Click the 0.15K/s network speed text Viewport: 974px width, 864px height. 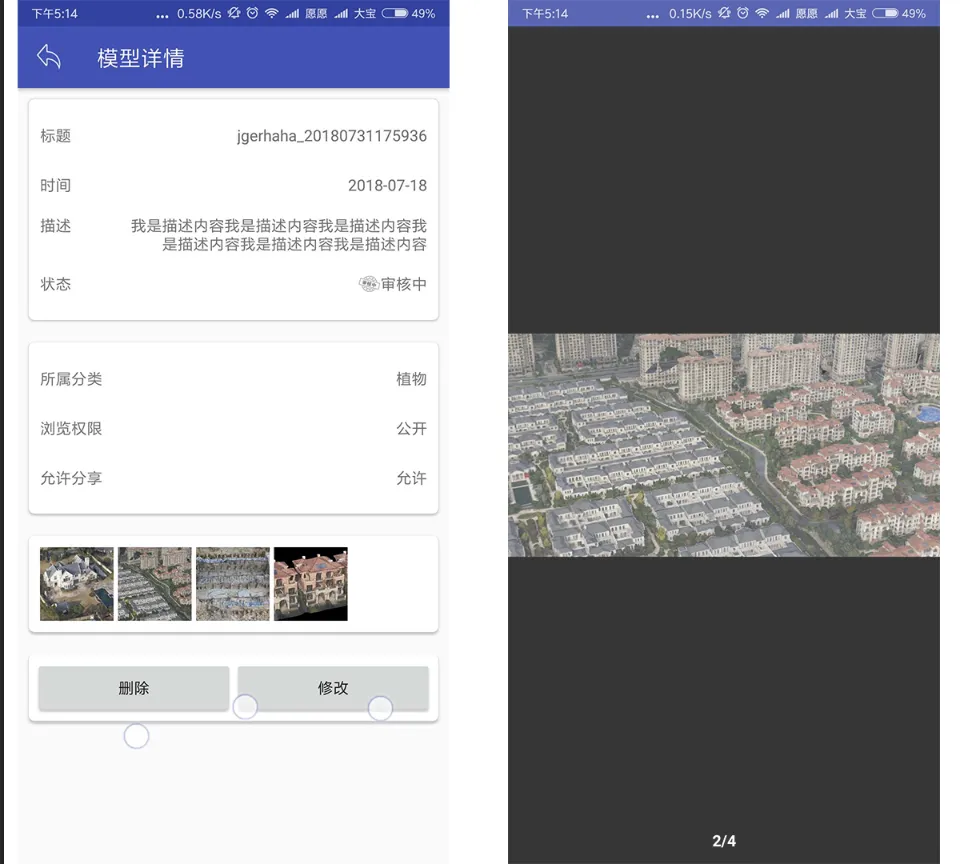690,14
